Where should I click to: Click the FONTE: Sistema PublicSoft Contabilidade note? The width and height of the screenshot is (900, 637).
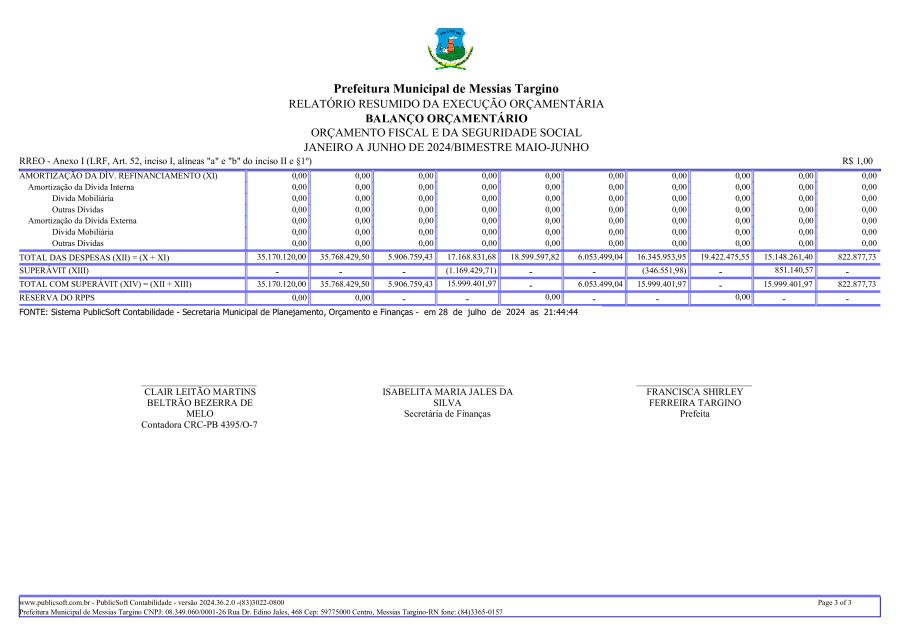click(298, 312)
